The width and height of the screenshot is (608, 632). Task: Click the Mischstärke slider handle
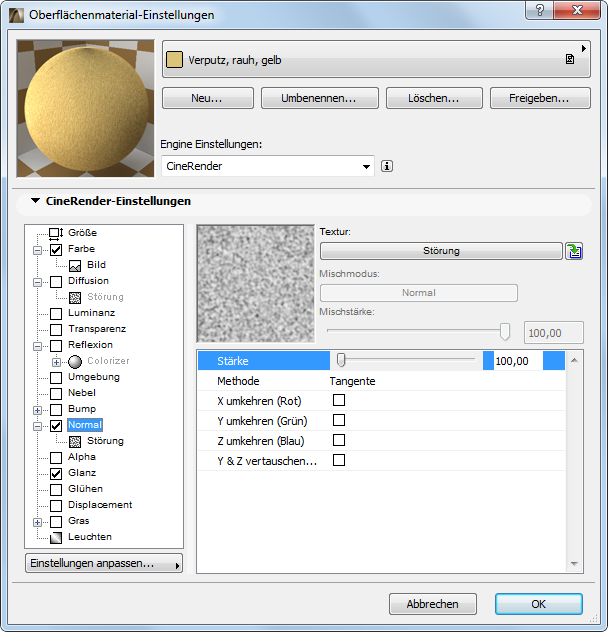click(504, 331)
